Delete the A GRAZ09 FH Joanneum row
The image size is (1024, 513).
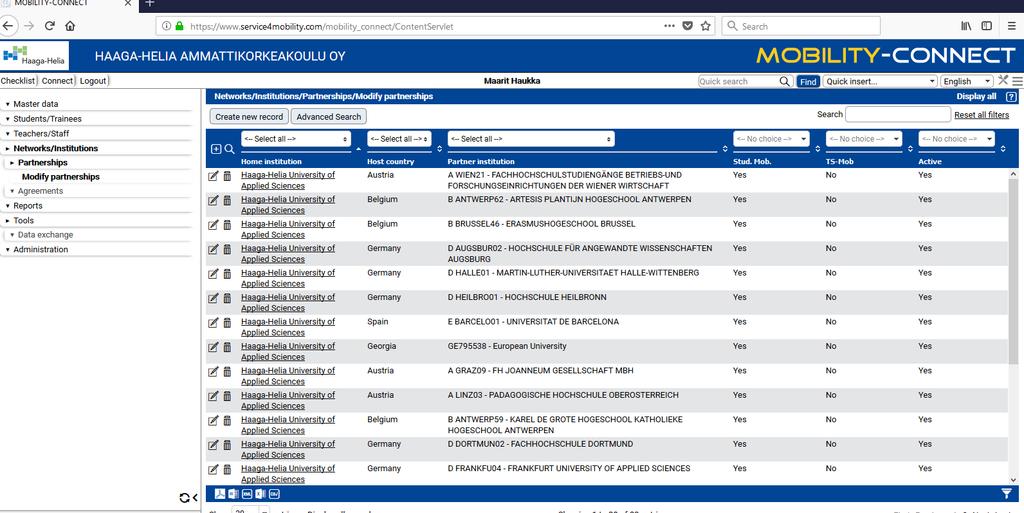pos(227,372)
